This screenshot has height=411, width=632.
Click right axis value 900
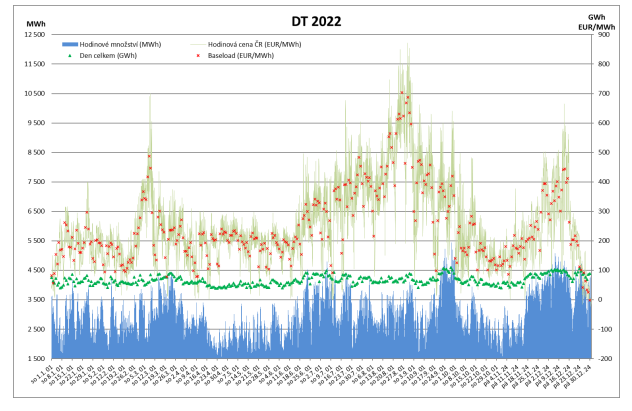click(x=604, y=35)
